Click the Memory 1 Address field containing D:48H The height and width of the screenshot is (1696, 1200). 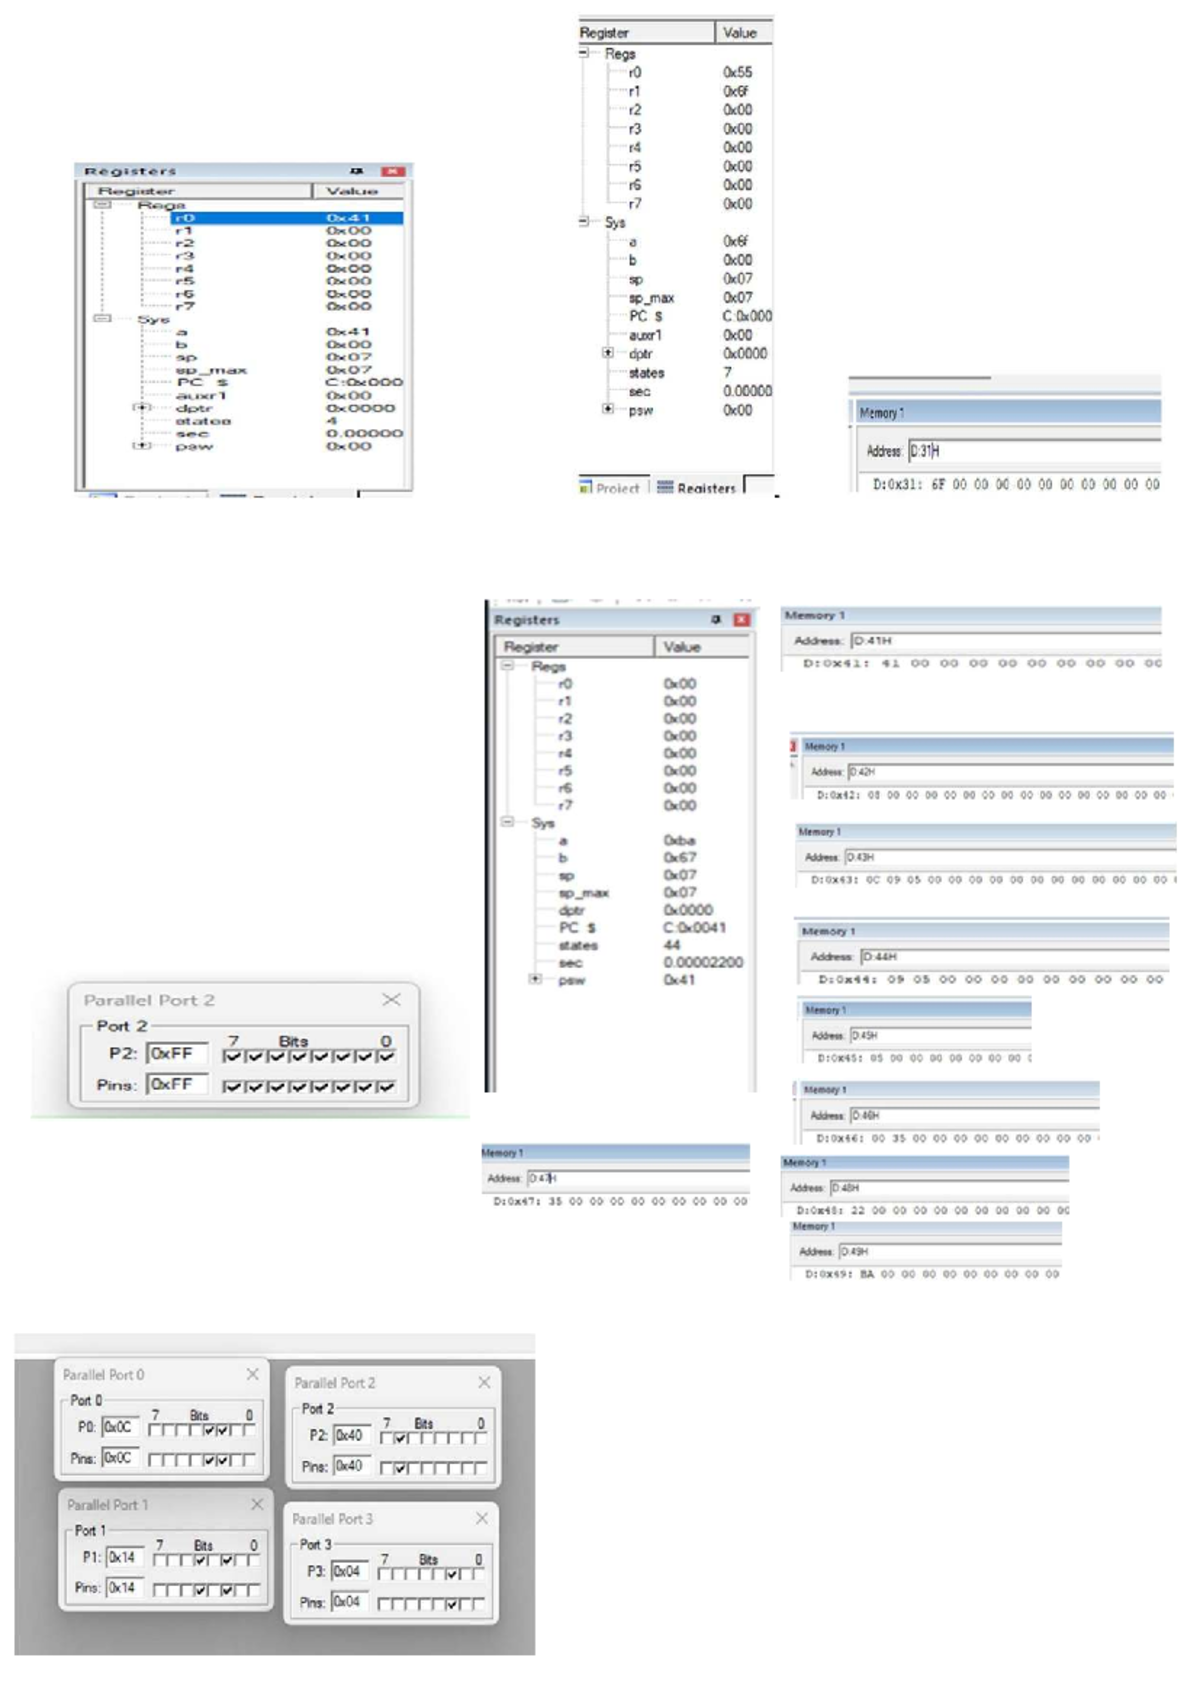tap(949, 1188)
